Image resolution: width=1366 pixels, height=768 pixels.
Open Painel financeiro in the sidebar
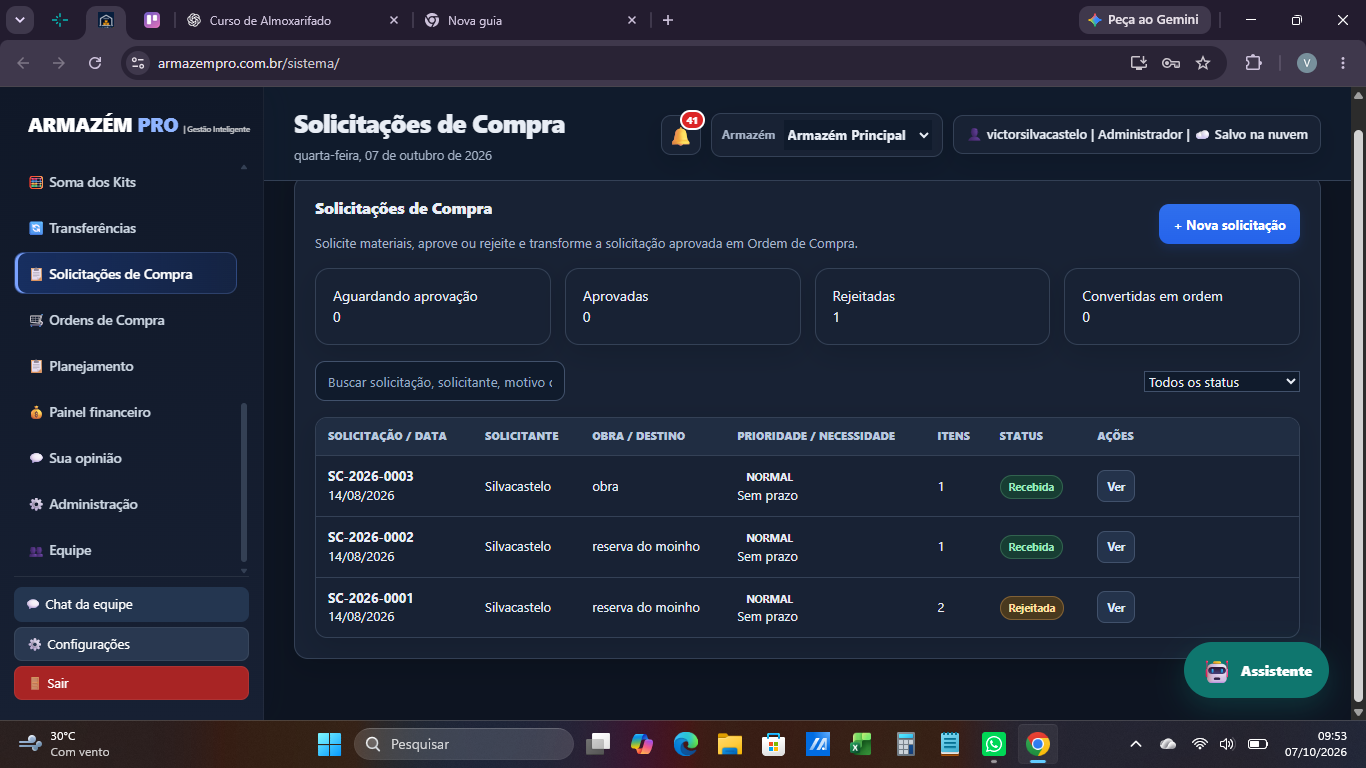point(126,412)
